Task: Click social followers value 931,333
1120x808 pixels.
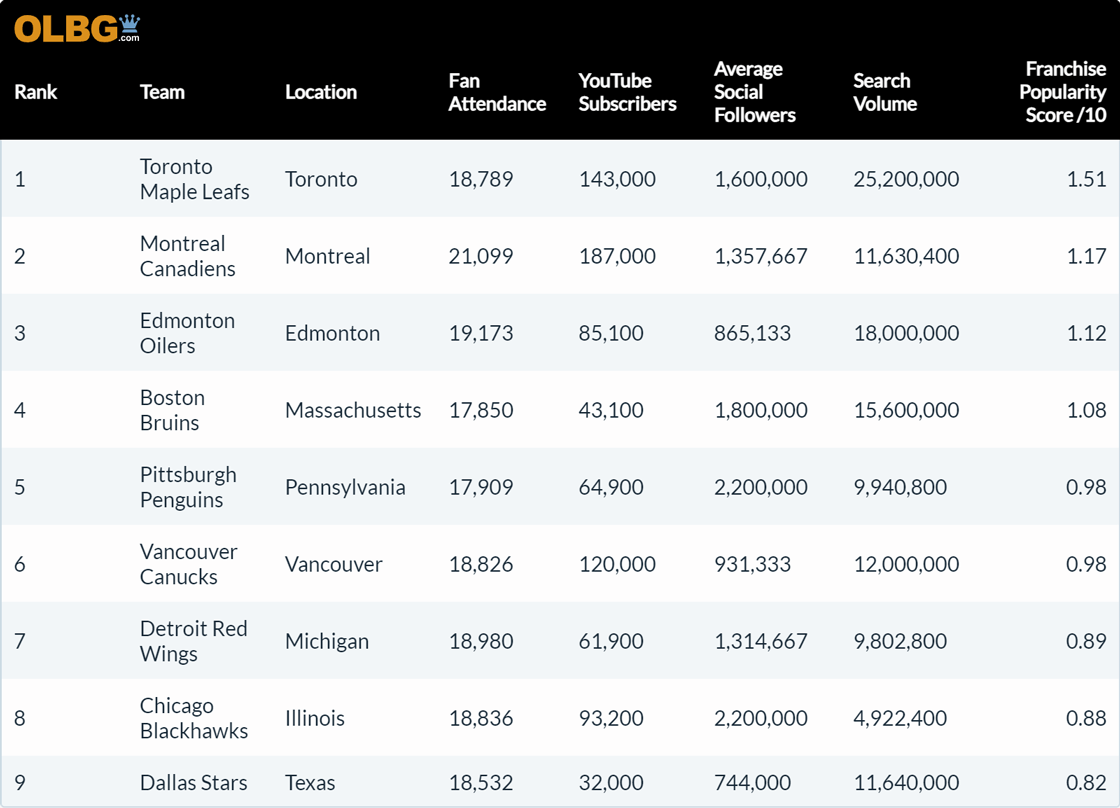Action: pos(753,564)
